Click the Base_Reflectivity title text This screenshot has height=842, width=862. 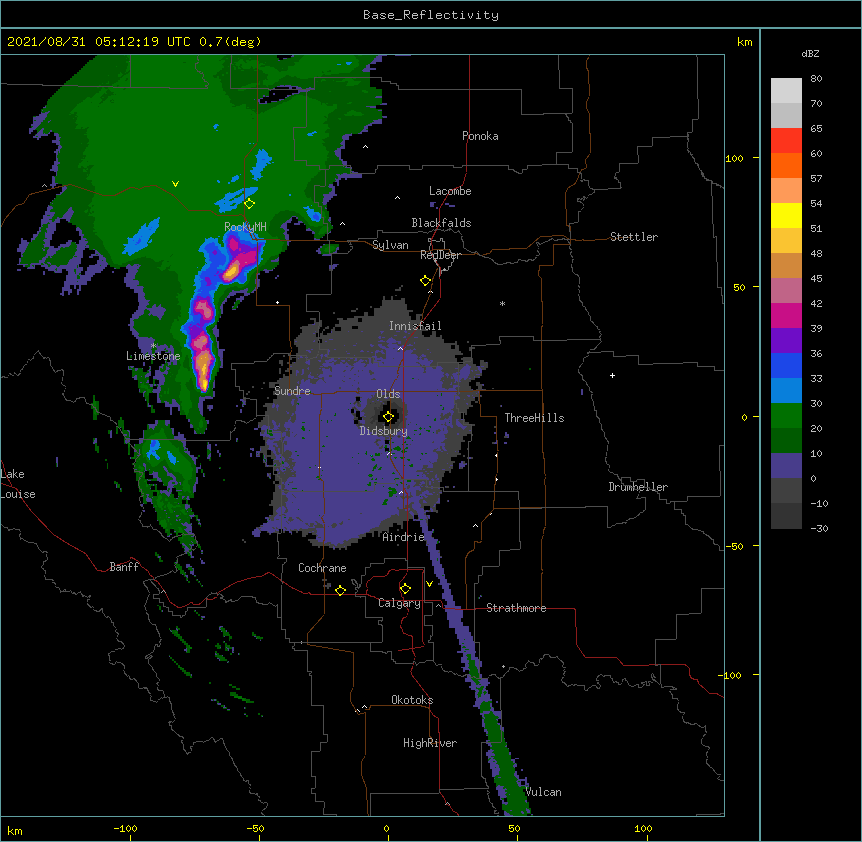pyautogui.click(x=431, y=15)
